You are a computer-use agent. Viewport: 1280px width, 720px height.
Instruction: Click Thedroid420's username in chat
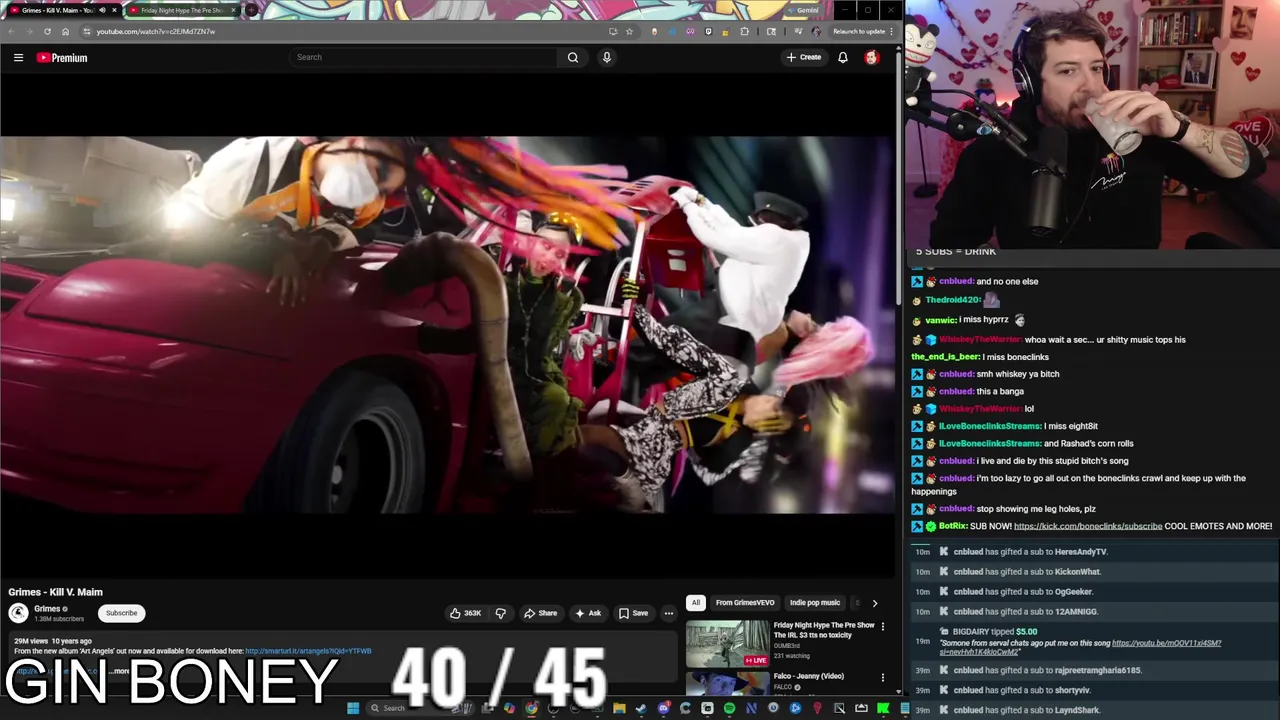[x=952, y=300]
